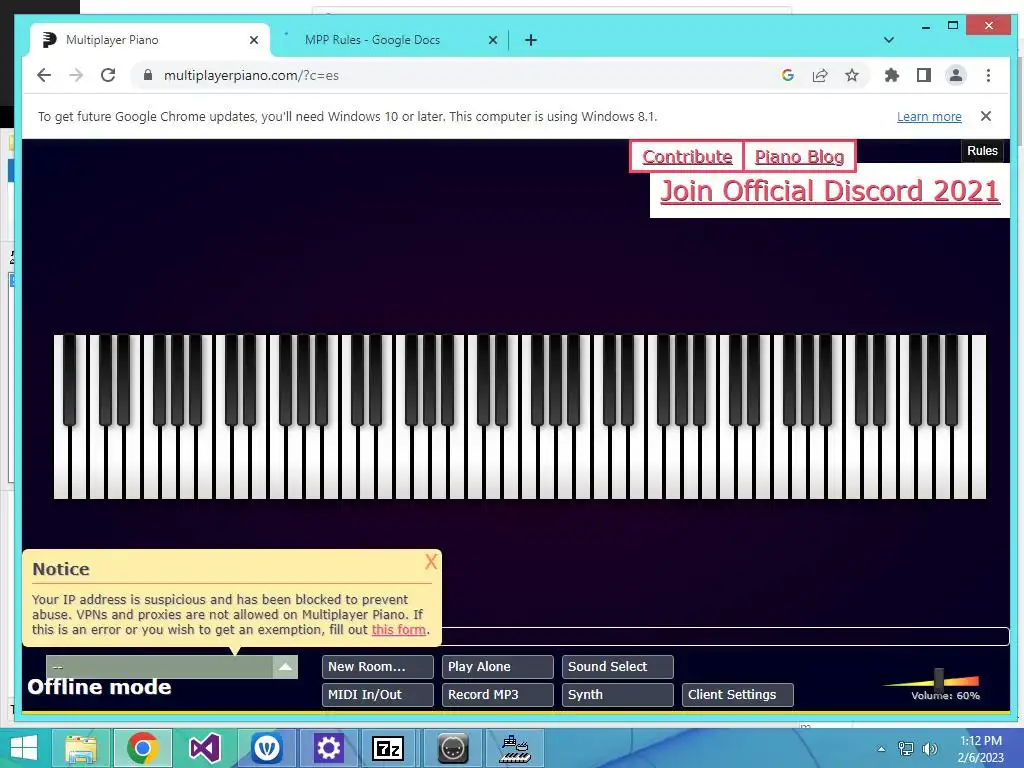Toggle the Chrome side panel
The width and height of the screenshot is (1024, 768).
click(923, 75)
